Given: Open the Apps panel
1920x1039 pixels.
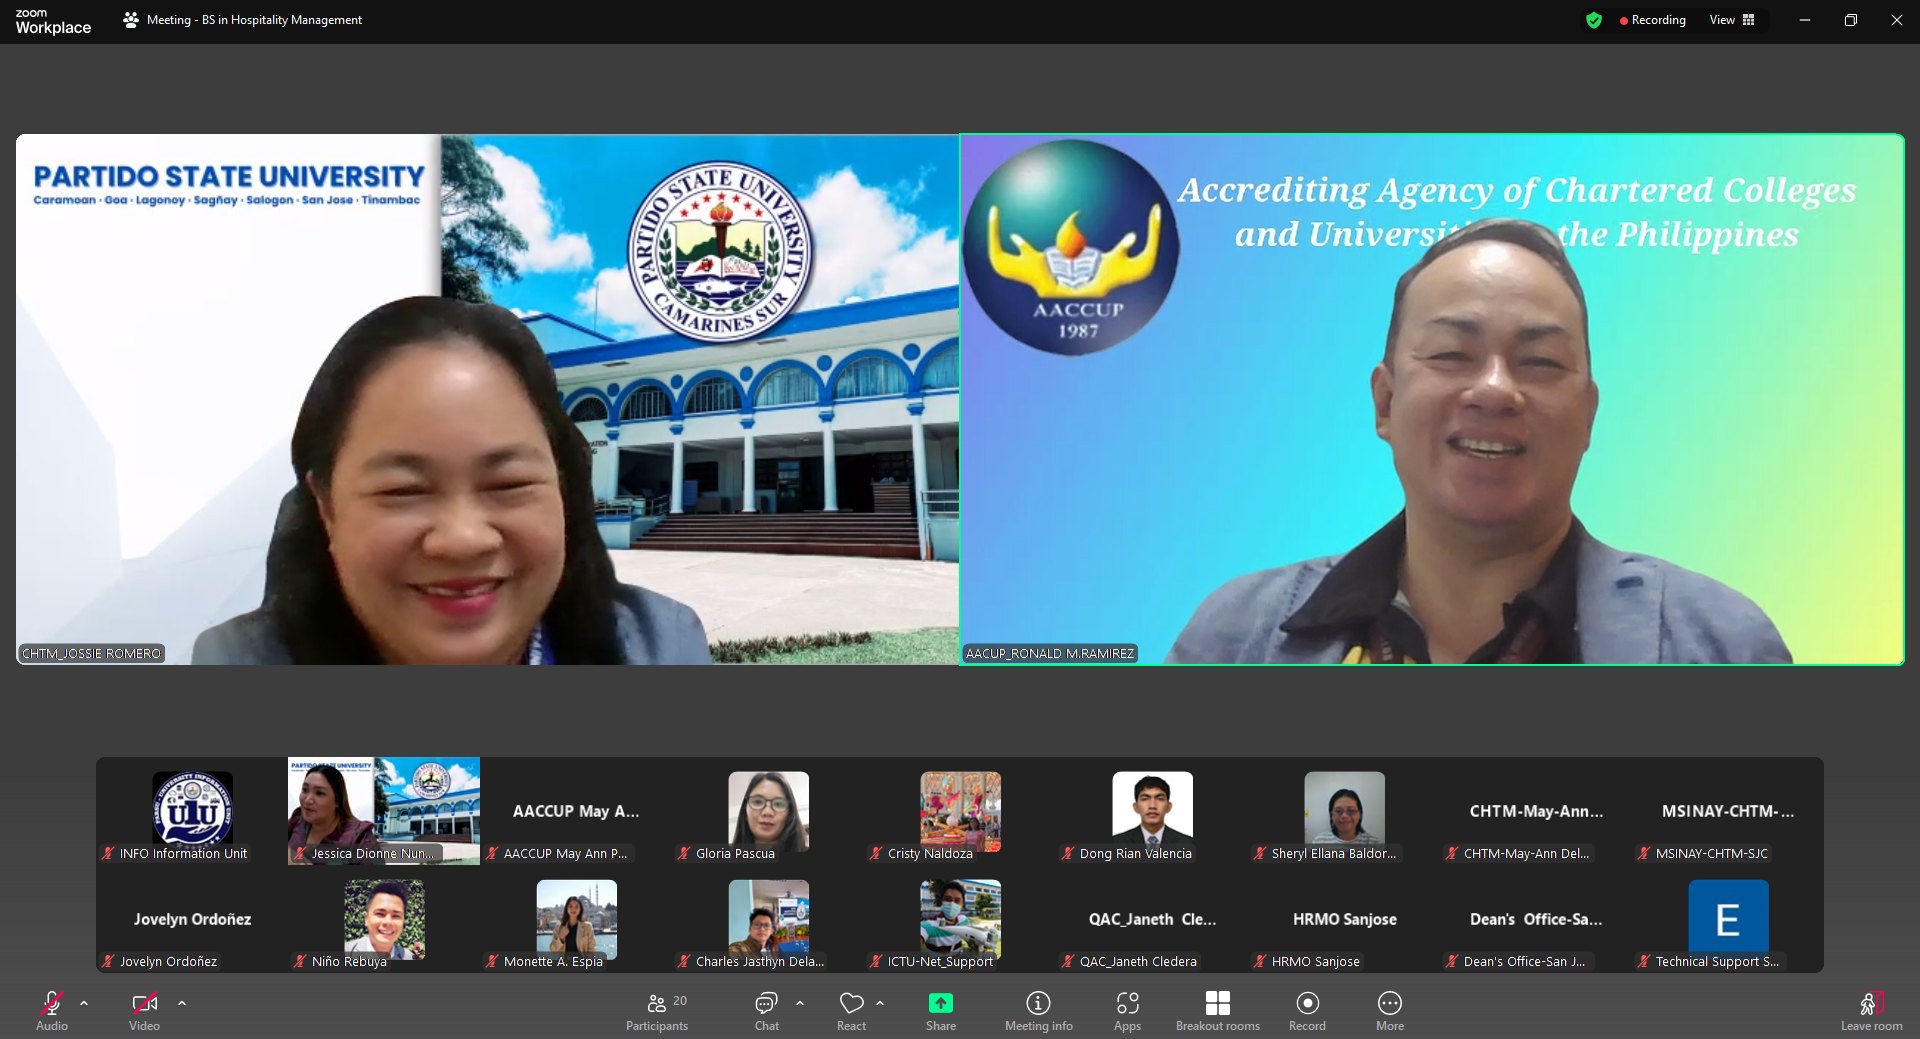Looking at the screenshot, I should point(1128,1011).
